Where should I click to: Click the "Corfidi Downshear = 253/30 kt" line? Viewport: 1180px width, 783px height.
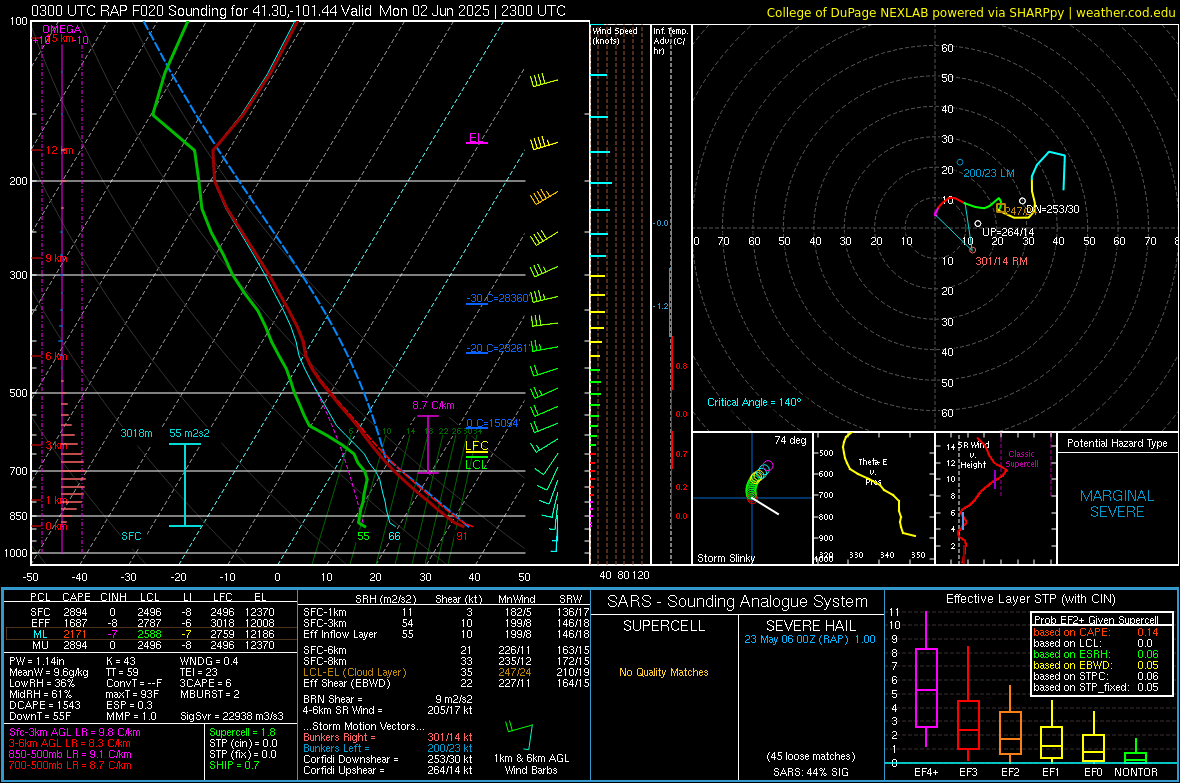388,759
